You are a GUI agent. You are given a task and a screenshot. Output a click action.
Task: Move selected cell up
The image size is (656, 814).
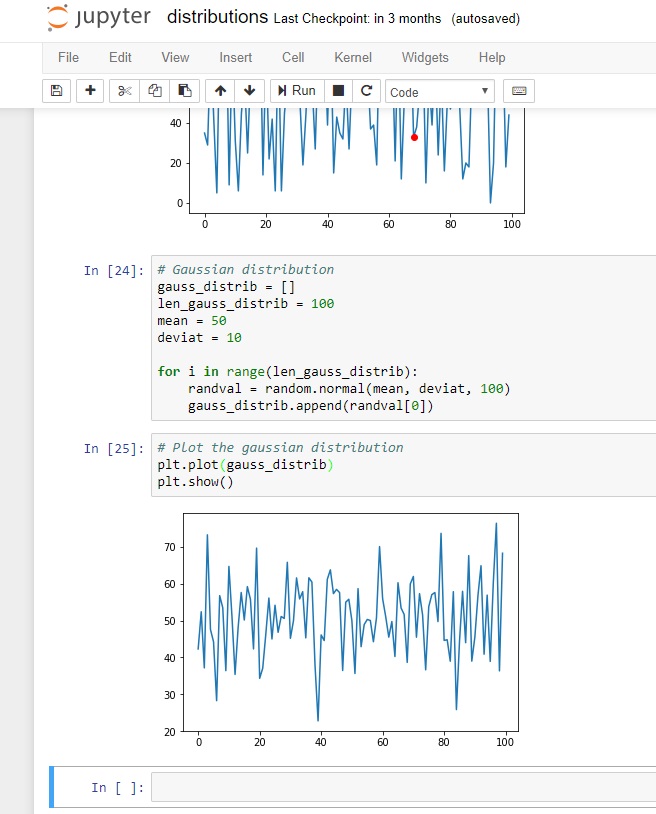220,91
